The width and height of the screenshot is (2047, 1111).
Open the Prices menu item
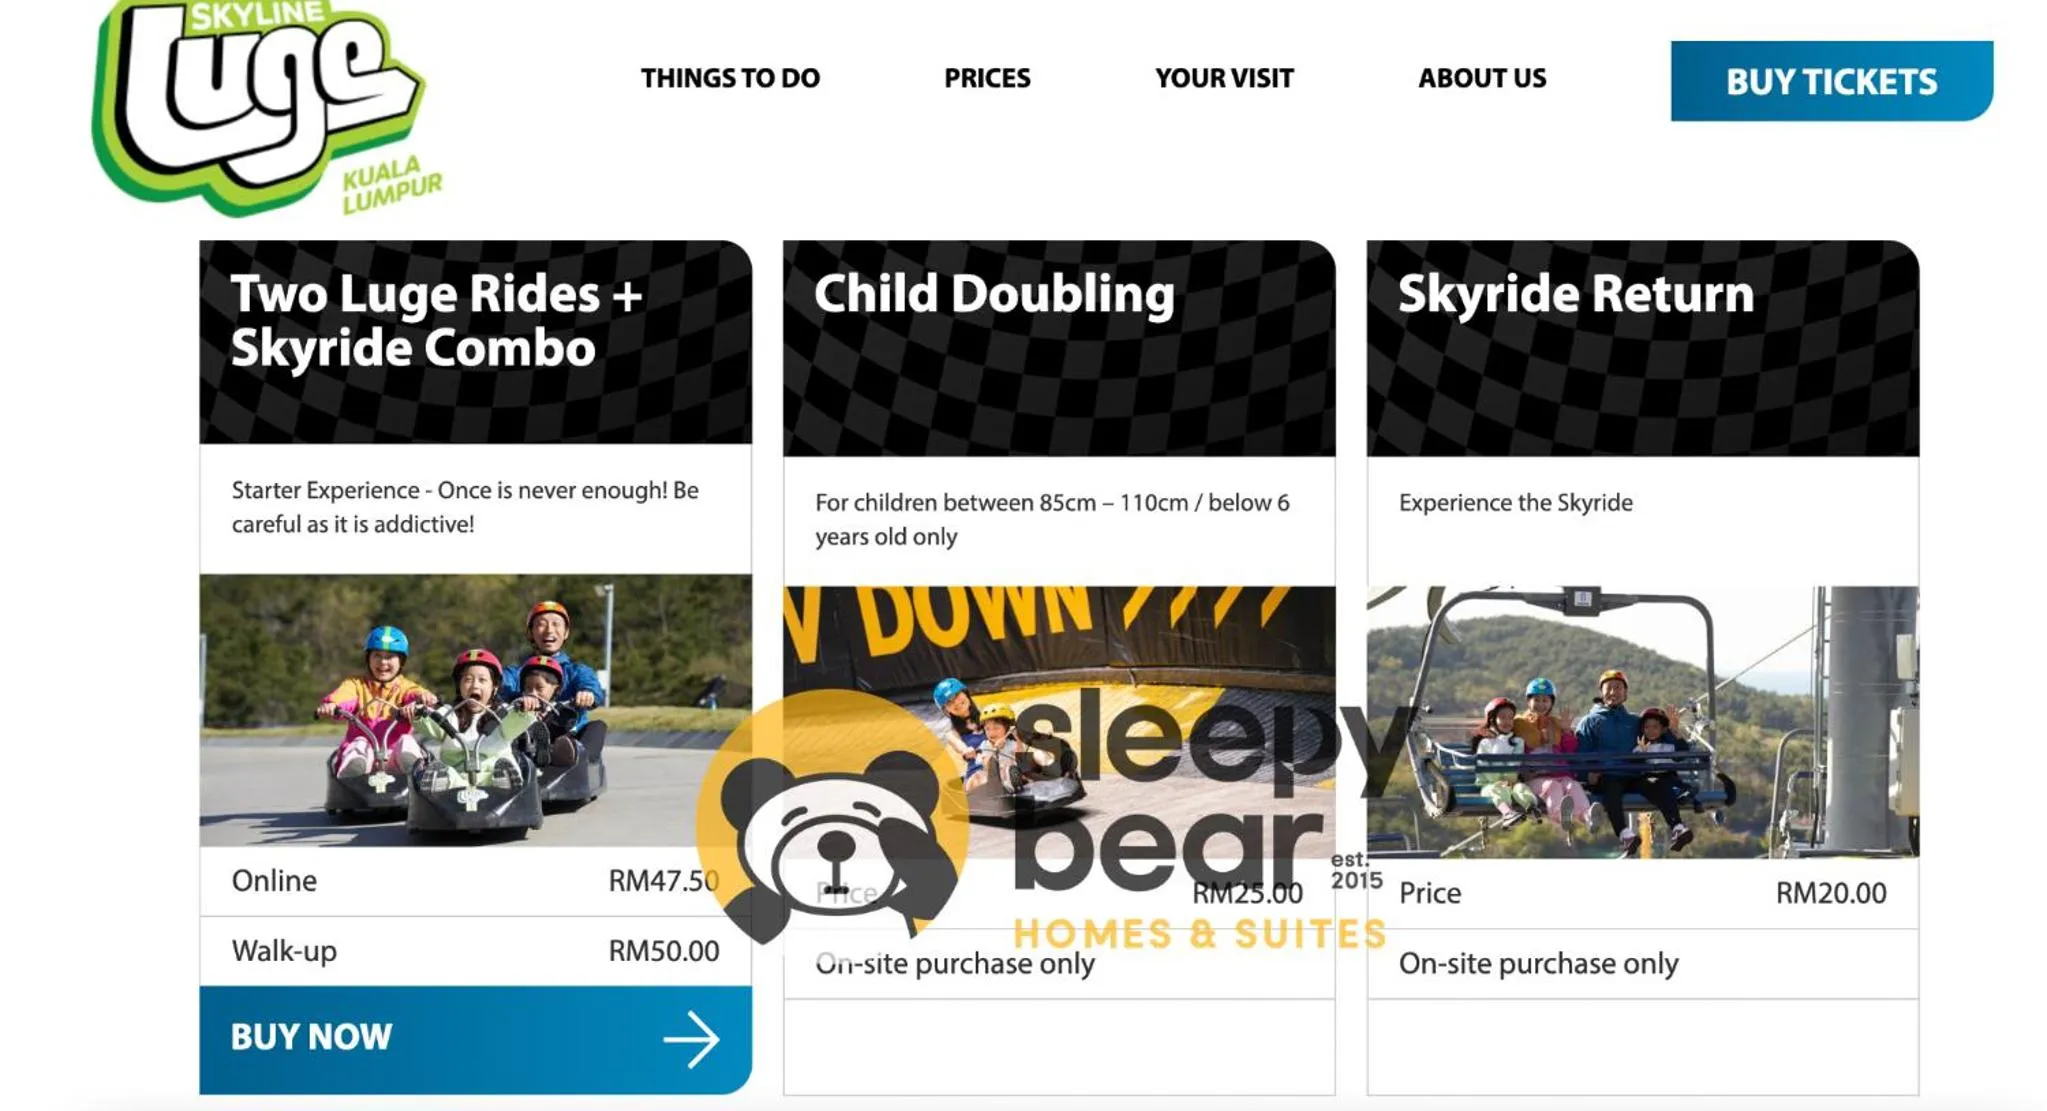(987, 78)
